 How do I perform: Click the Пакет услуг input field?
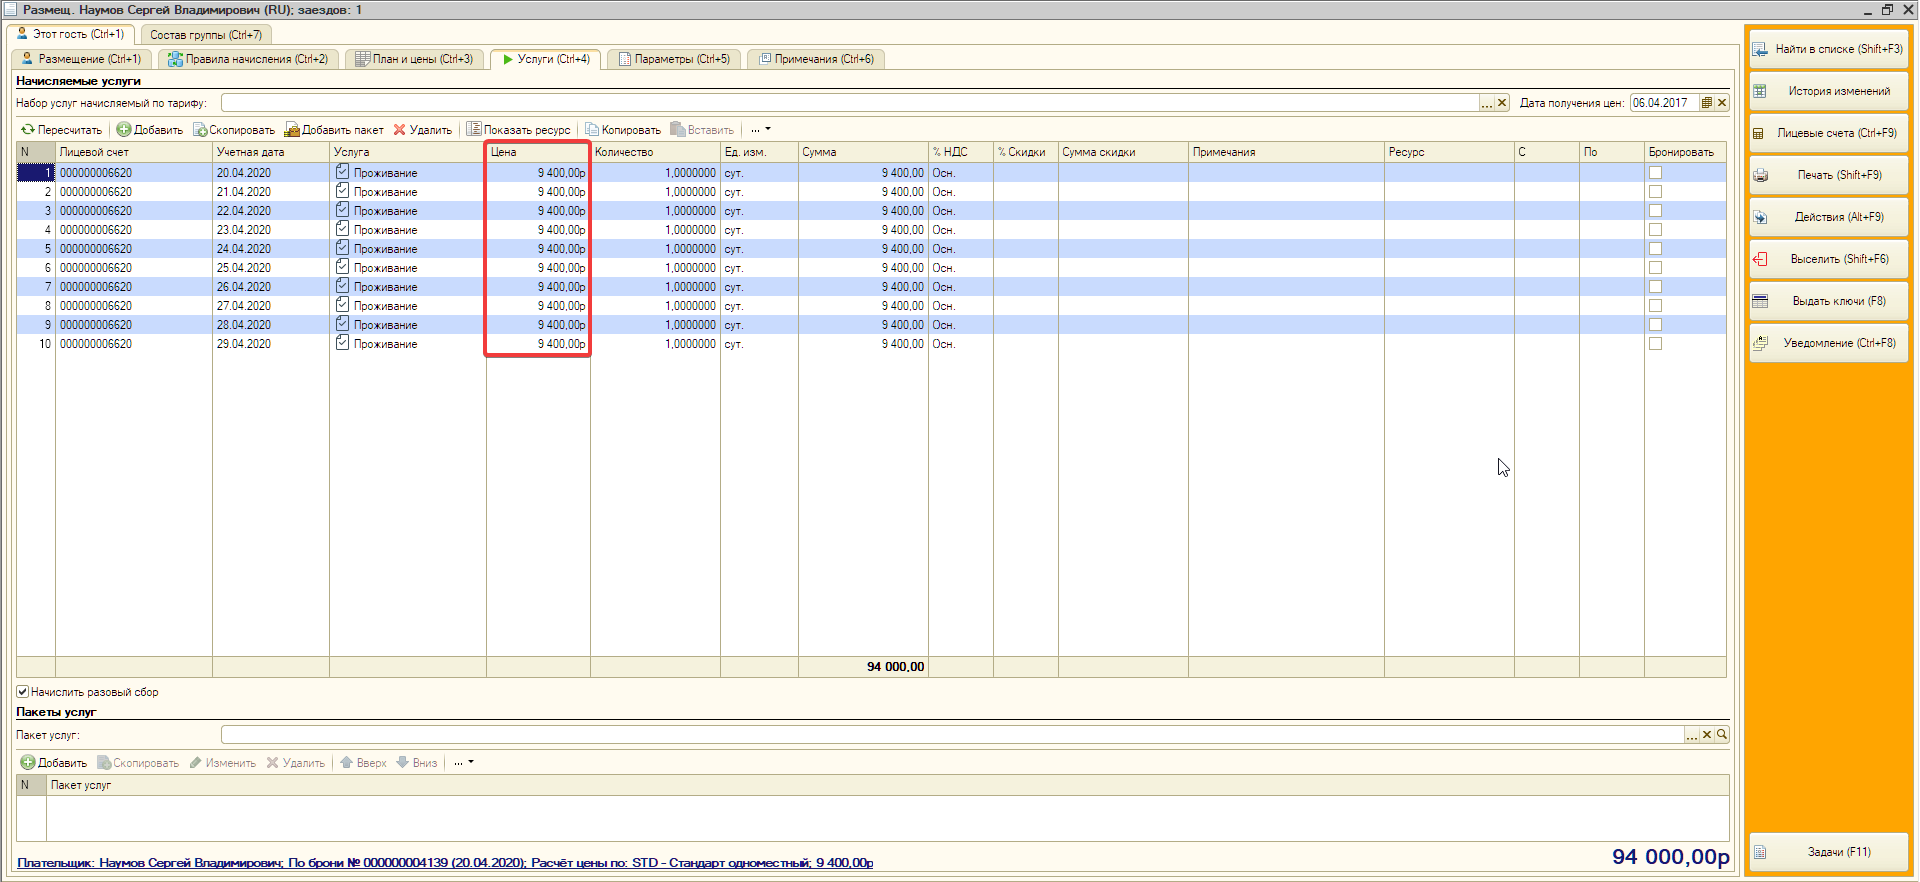[953, 735]
